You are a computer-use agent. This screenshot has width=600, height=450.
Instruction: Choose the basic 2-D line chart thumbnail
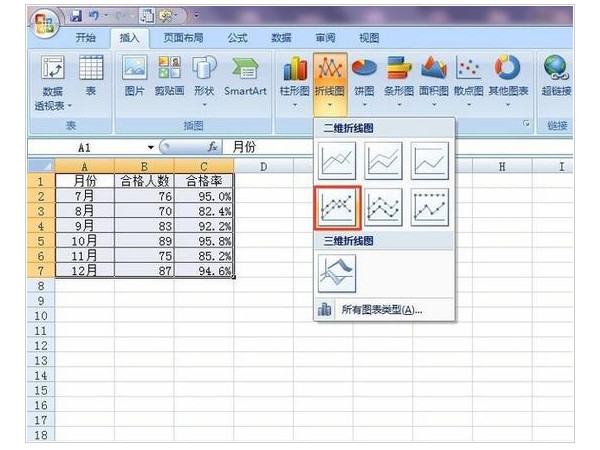click(337, 161)
